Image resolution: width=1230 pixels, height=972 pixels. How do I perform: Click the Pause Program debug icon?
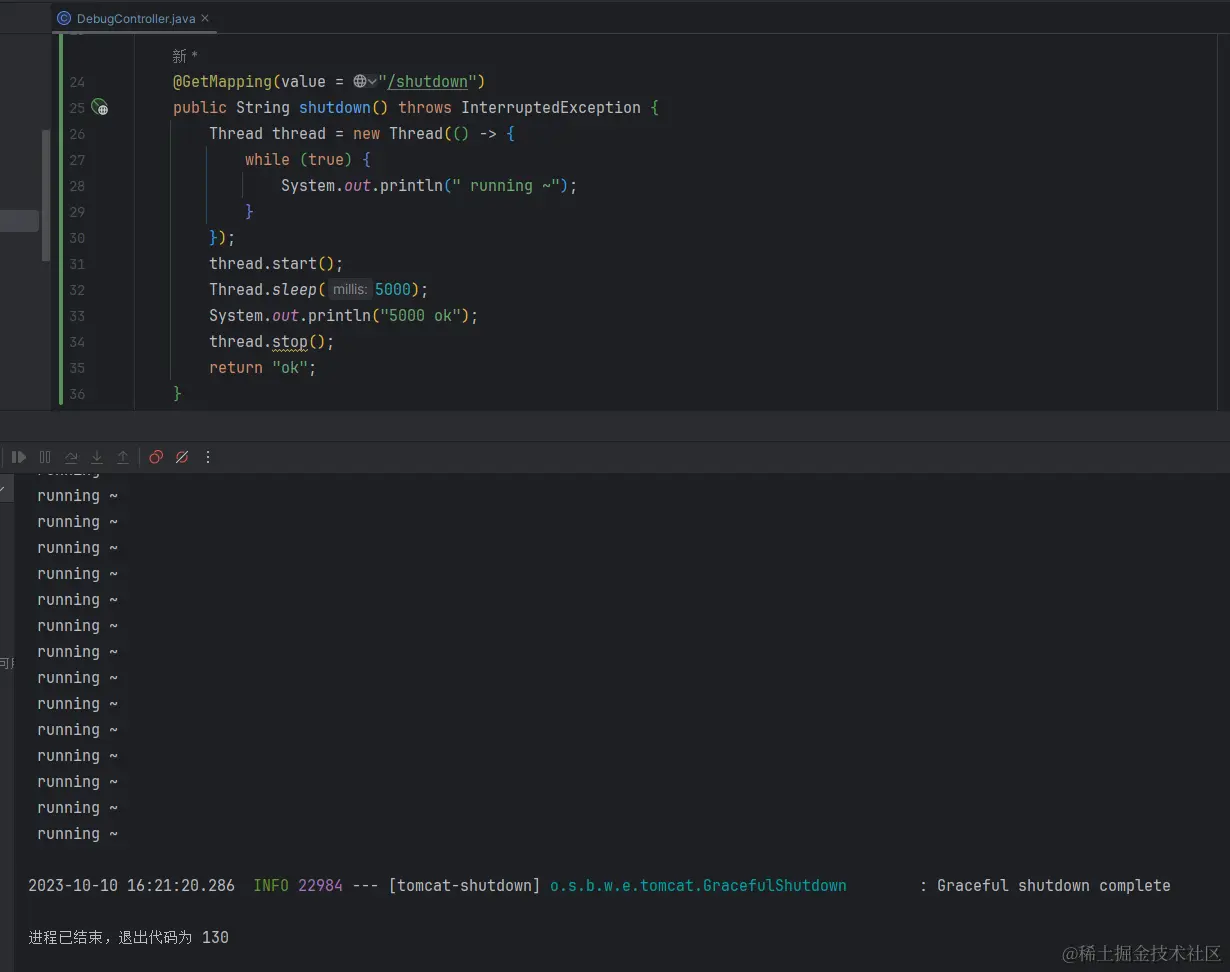coord(45,457)
